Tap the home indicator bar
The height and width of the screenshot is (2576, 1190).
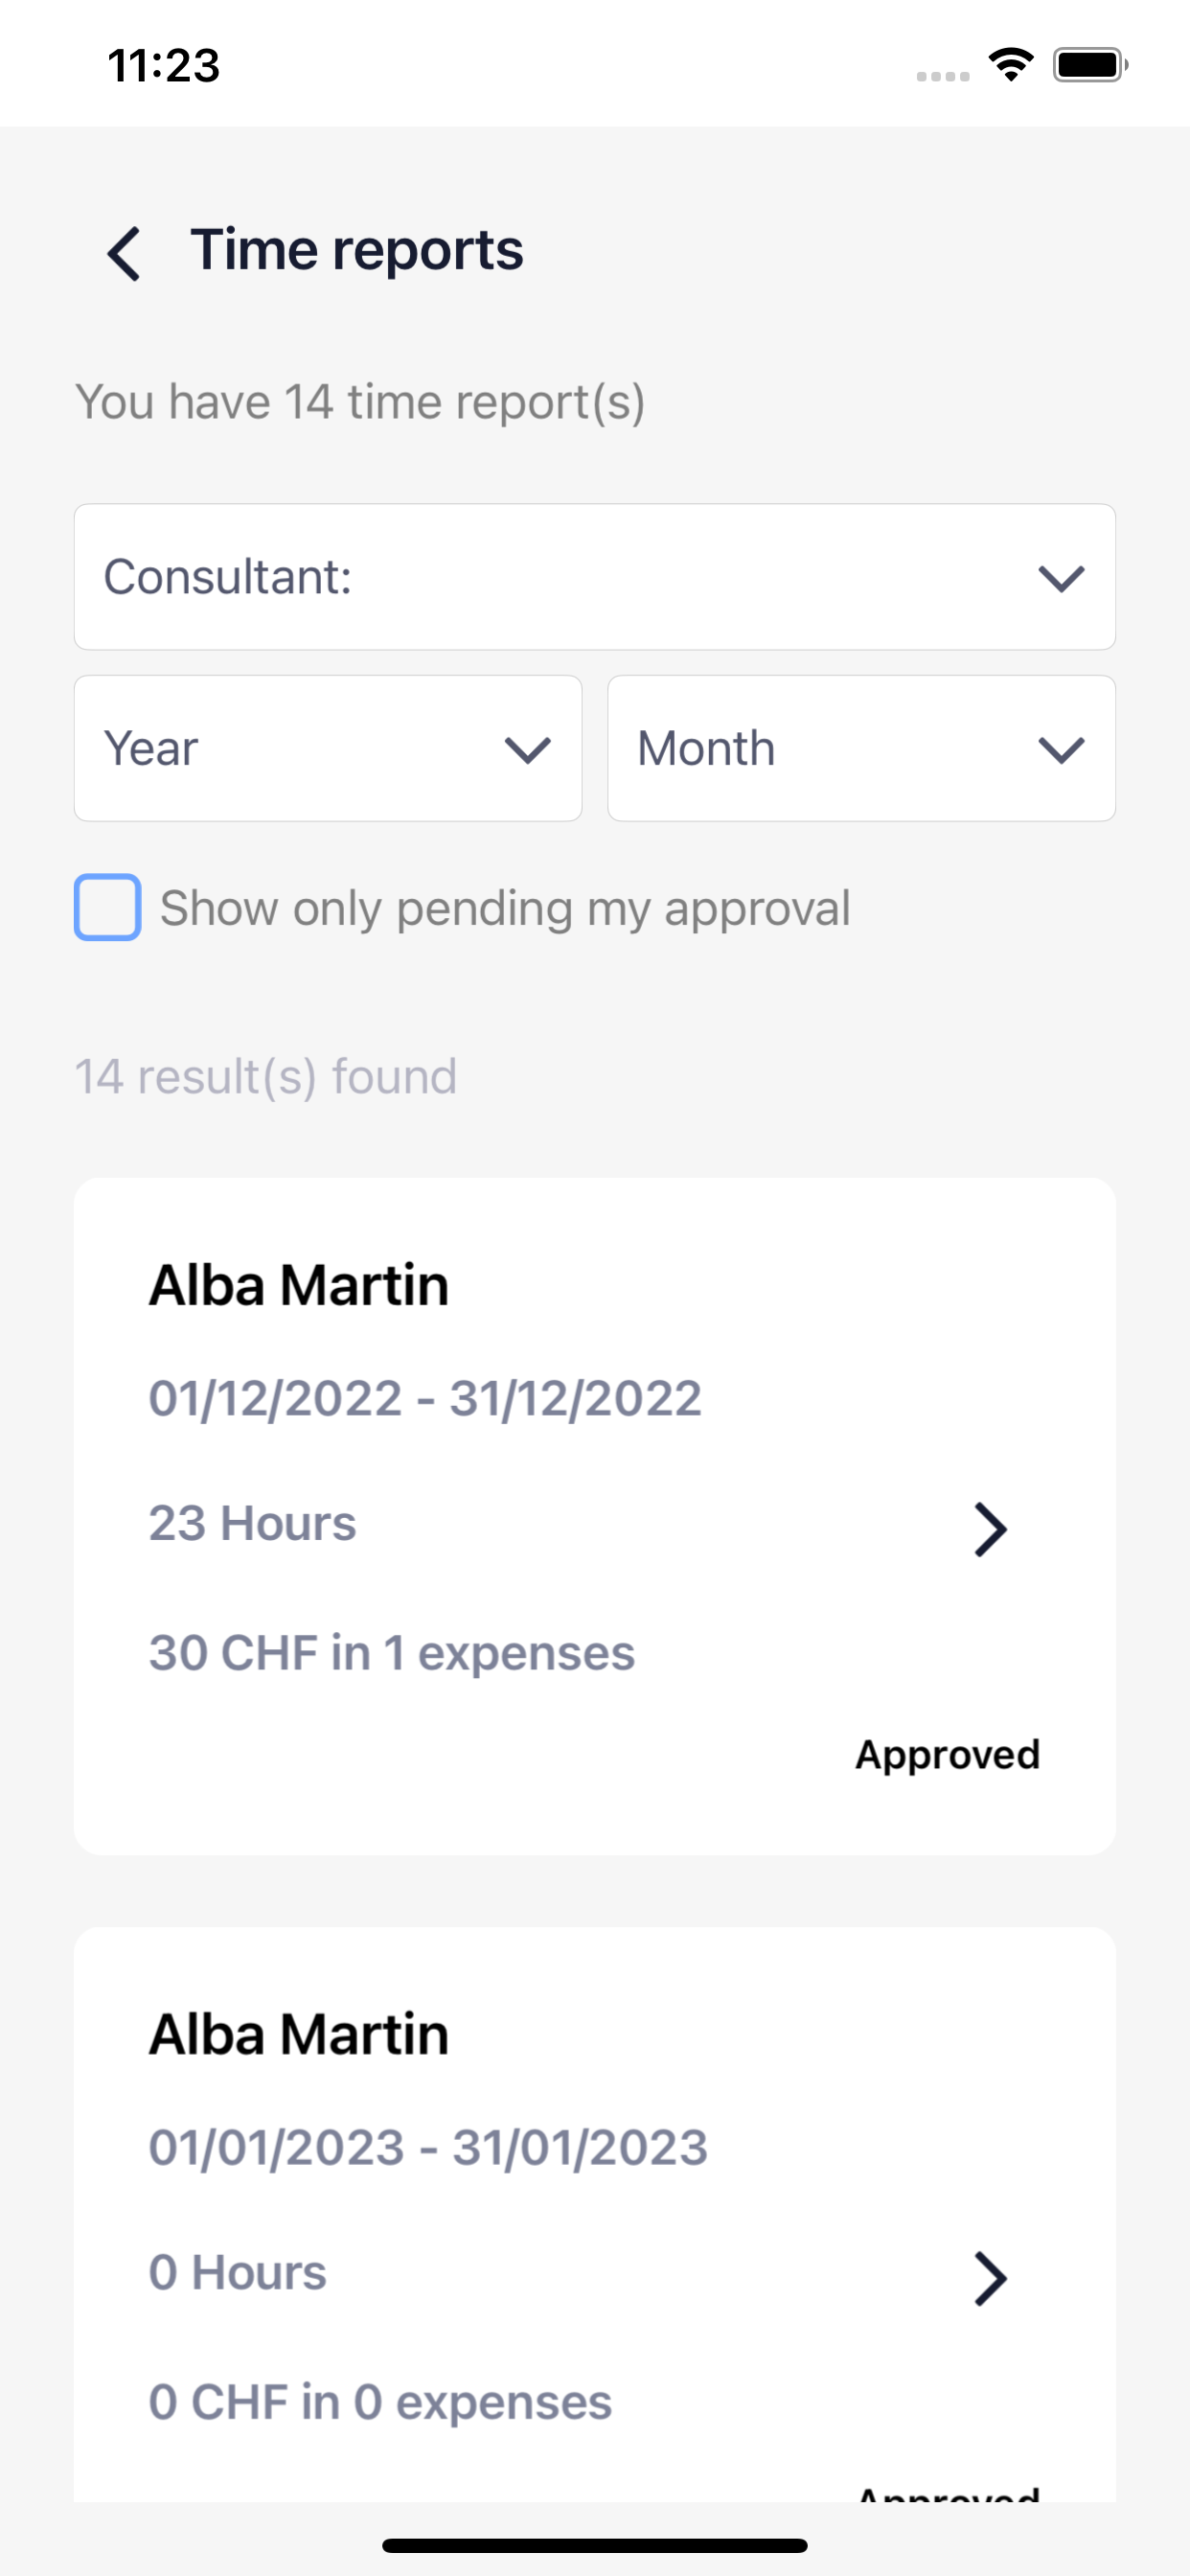pos(595,2545)
